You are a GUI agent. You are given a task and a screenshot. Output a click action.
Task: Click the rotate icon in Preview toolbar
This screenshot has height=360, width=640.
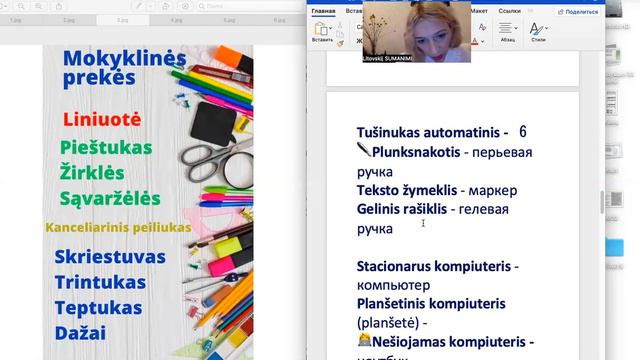coord(166,6)
